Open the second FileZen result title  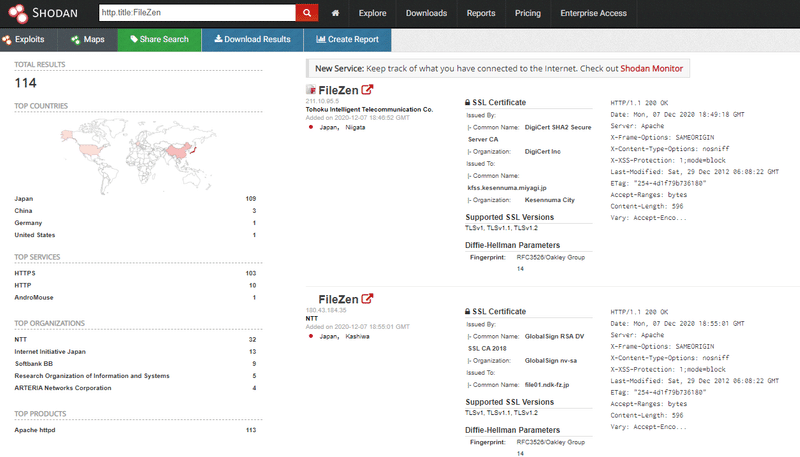(x=338, y=299)
